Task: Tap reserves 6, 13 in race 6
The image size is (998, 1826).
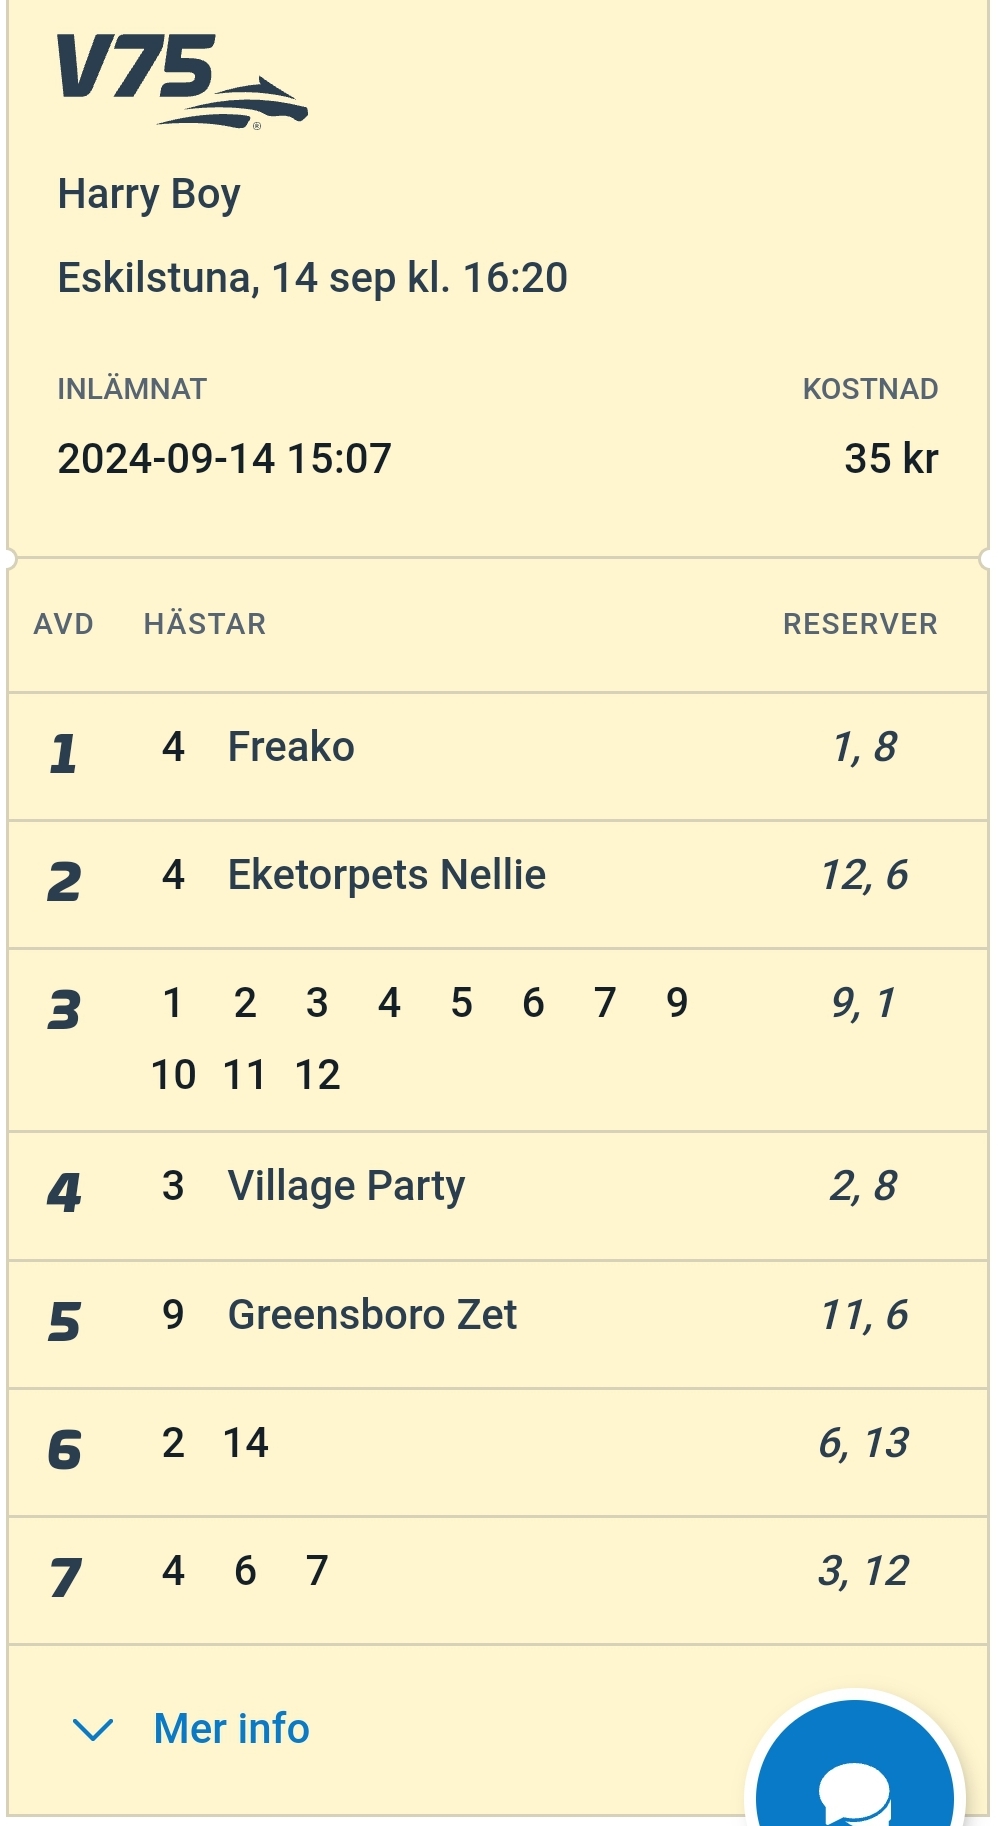Action: click(x=863, y=1443)
